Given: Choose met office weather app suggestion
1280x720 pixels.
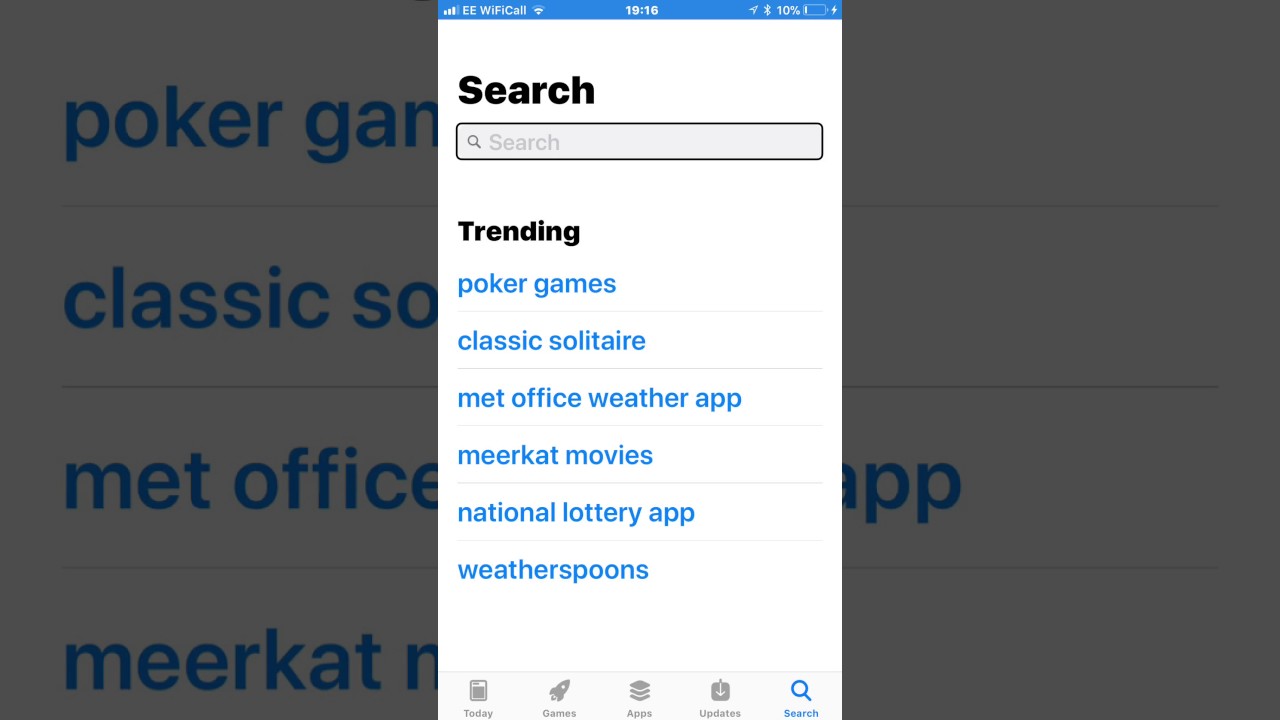Looking at the screenshot, I should tap(600, 398).
